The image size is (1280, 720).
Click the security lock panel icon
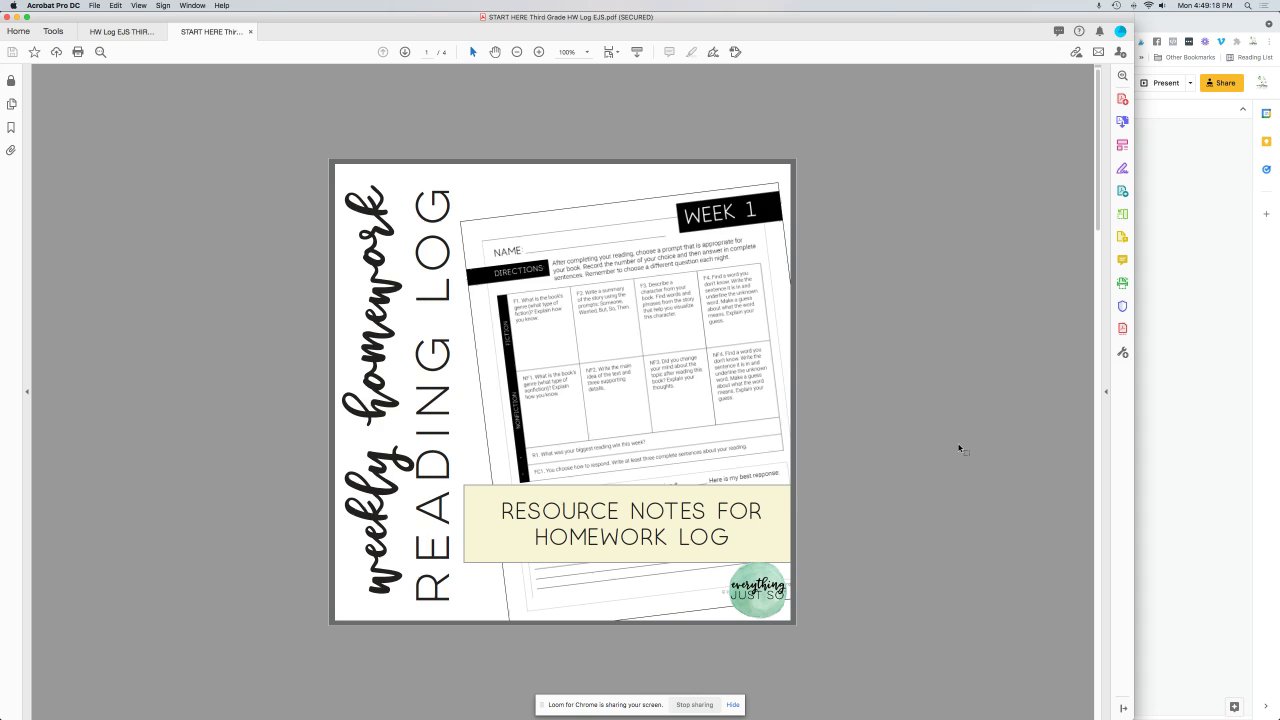pyautogui.click(x=11, y=81)
